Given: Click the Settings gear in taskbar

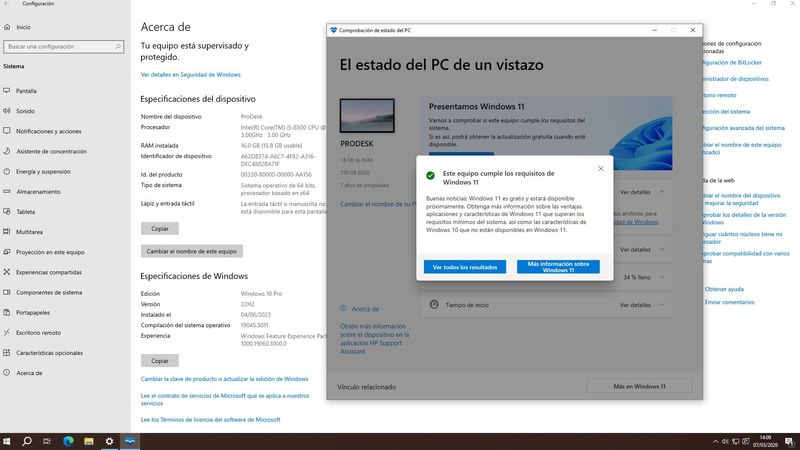Looking at the screenshot, I should (109, 441).
